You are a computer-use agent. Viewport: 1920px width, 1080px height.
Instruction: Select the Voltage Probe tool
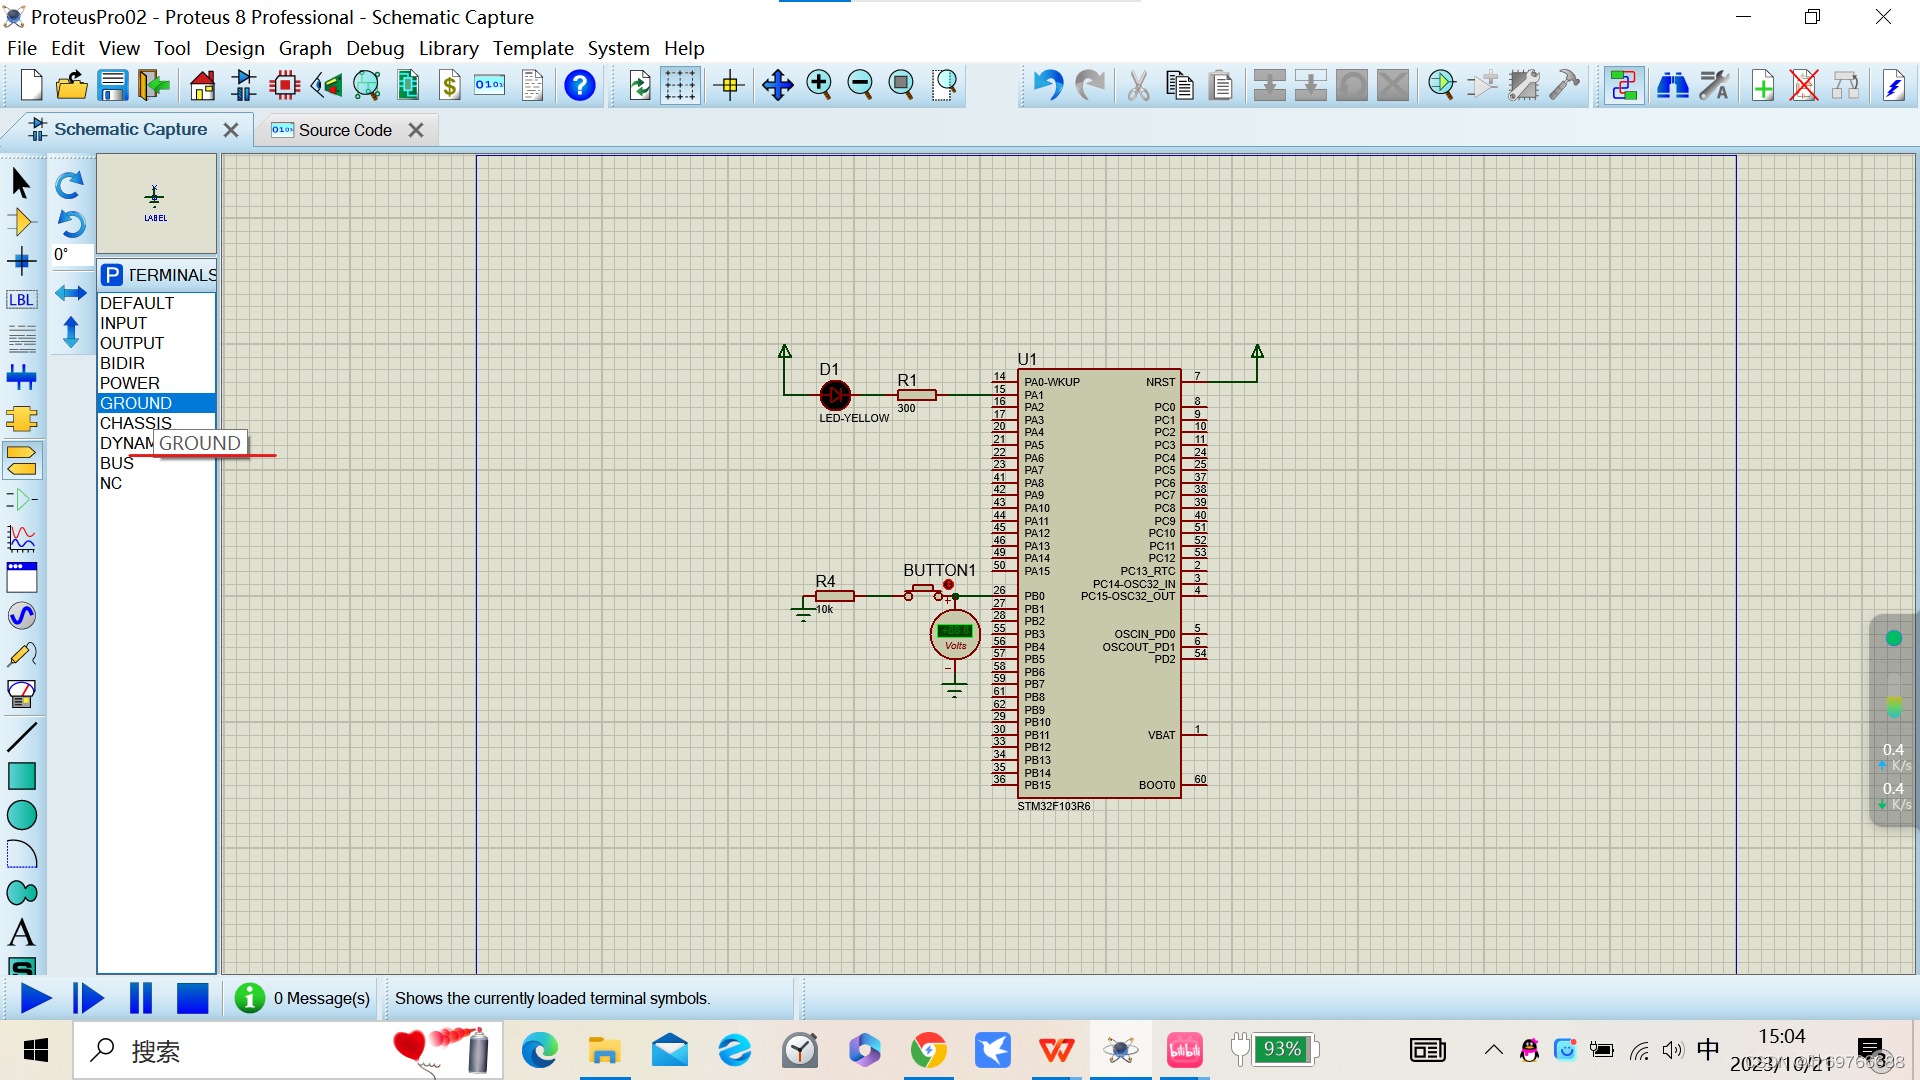(22, 655)
